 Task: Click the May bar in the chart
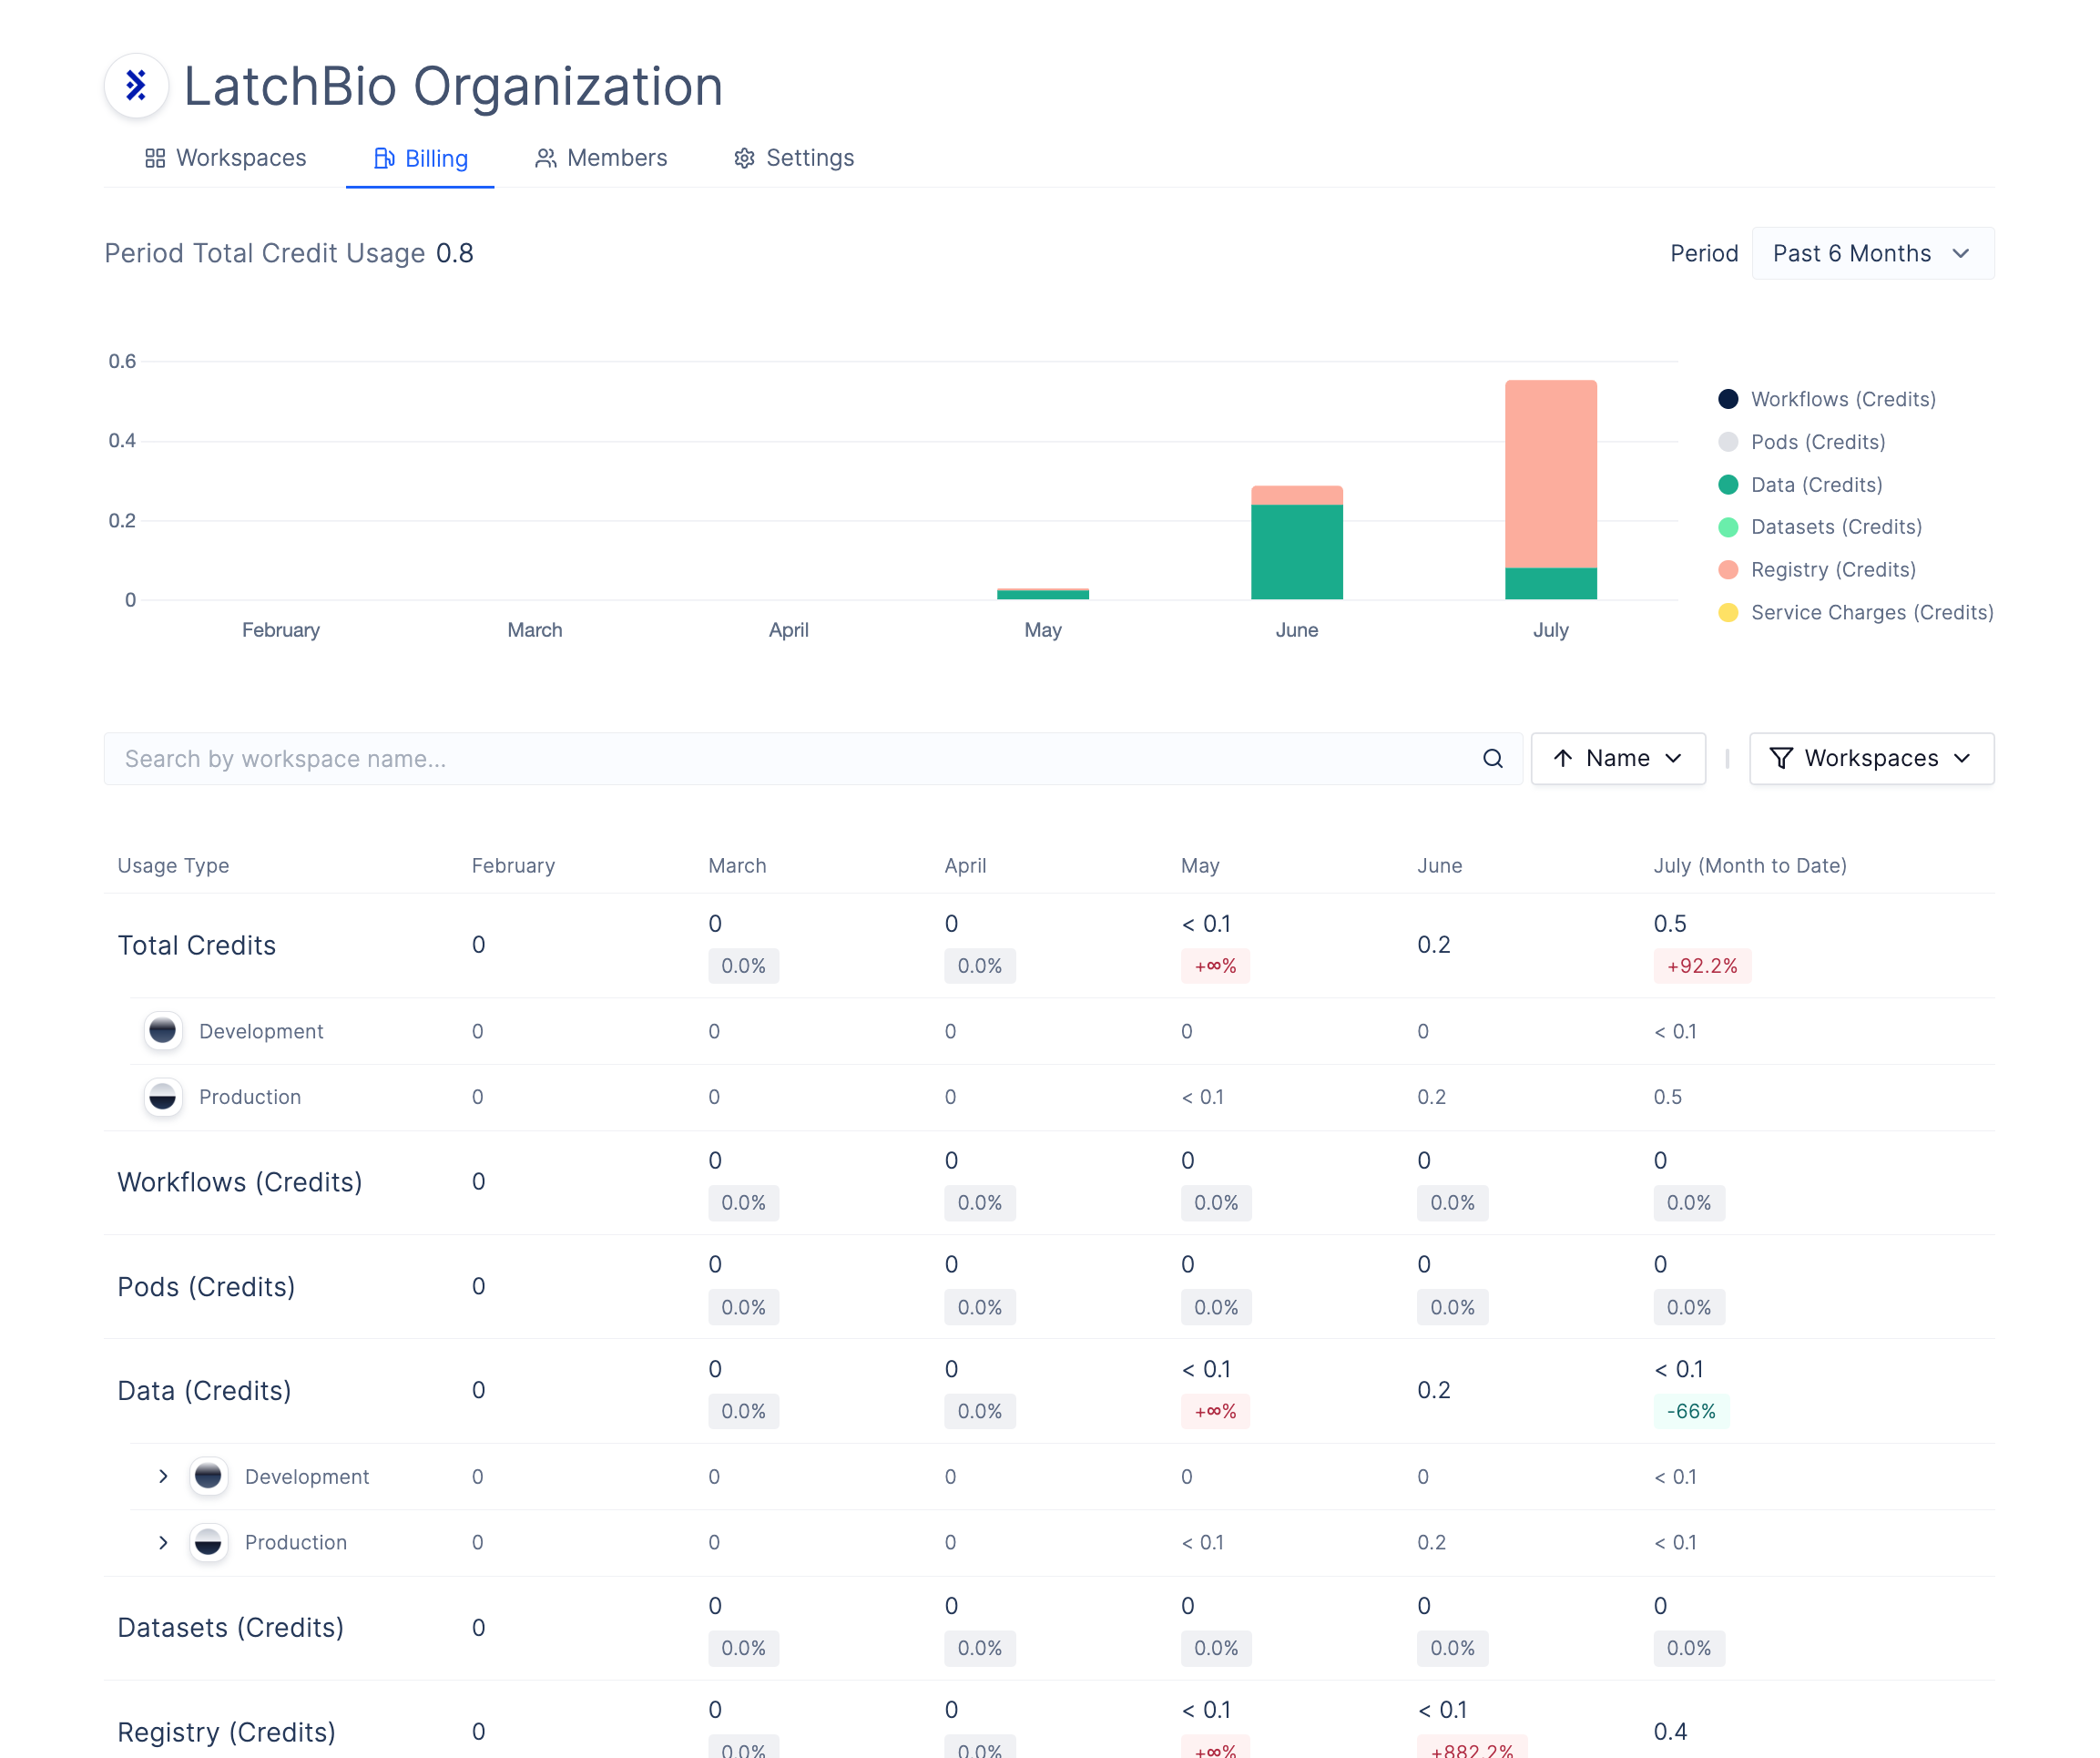[1042, 594]
